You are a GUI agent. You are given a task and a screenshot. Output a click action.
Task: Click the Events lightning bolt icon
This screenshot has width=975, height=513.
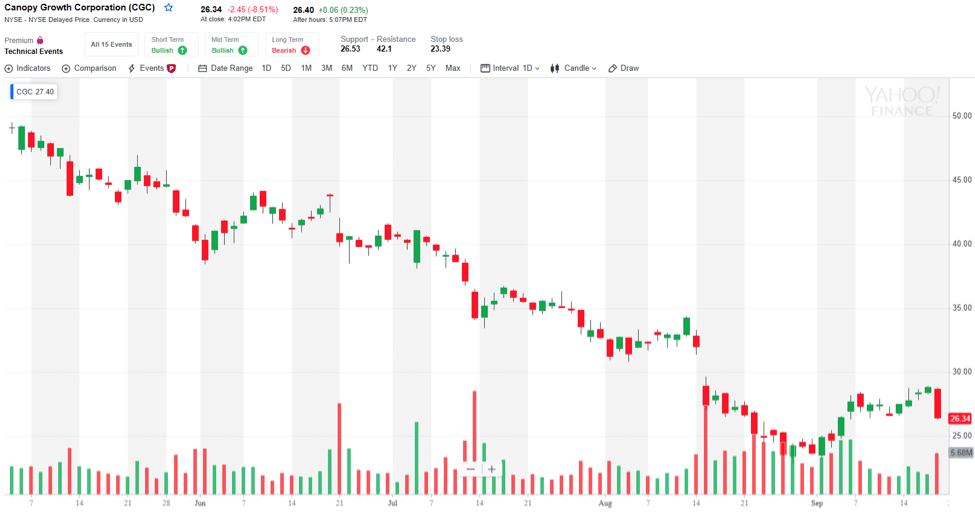pyautogui.click(x=132, y=68)
